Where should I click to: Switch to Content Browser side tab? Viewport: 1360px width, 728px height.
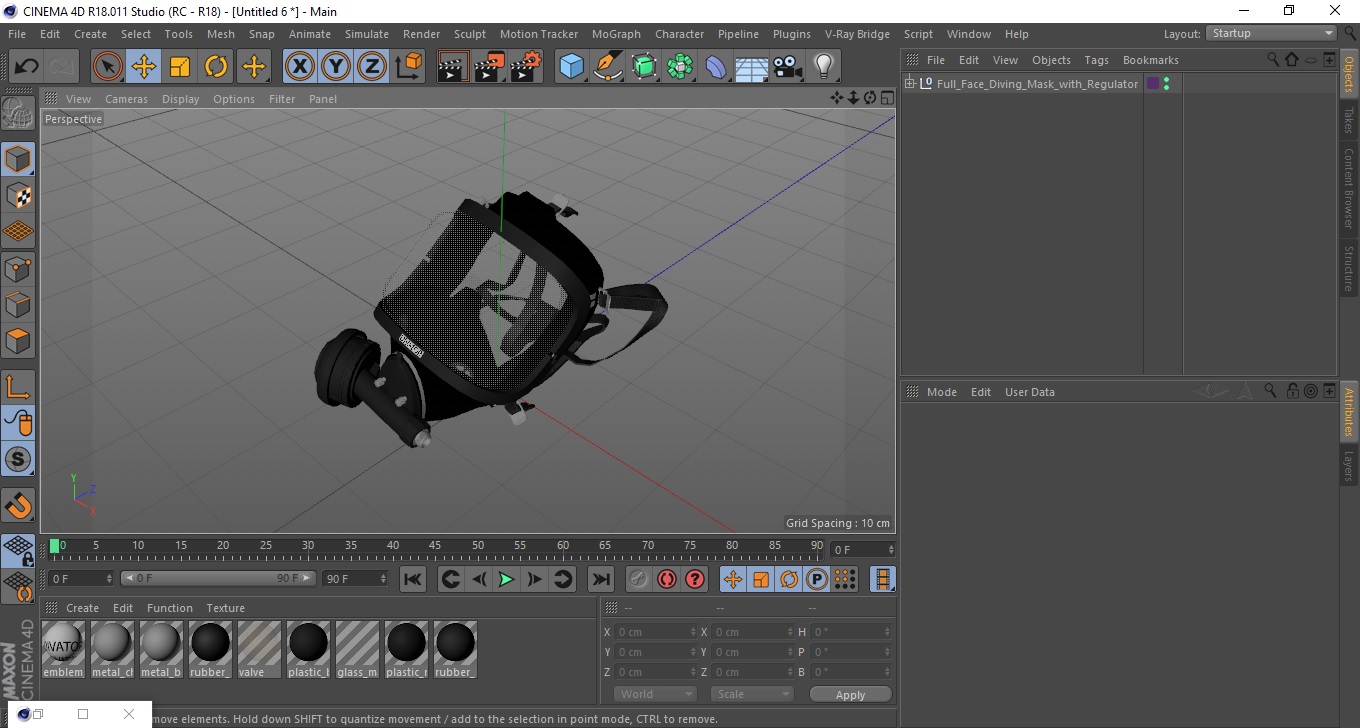pyautogui.click(x=1349, y=189)
